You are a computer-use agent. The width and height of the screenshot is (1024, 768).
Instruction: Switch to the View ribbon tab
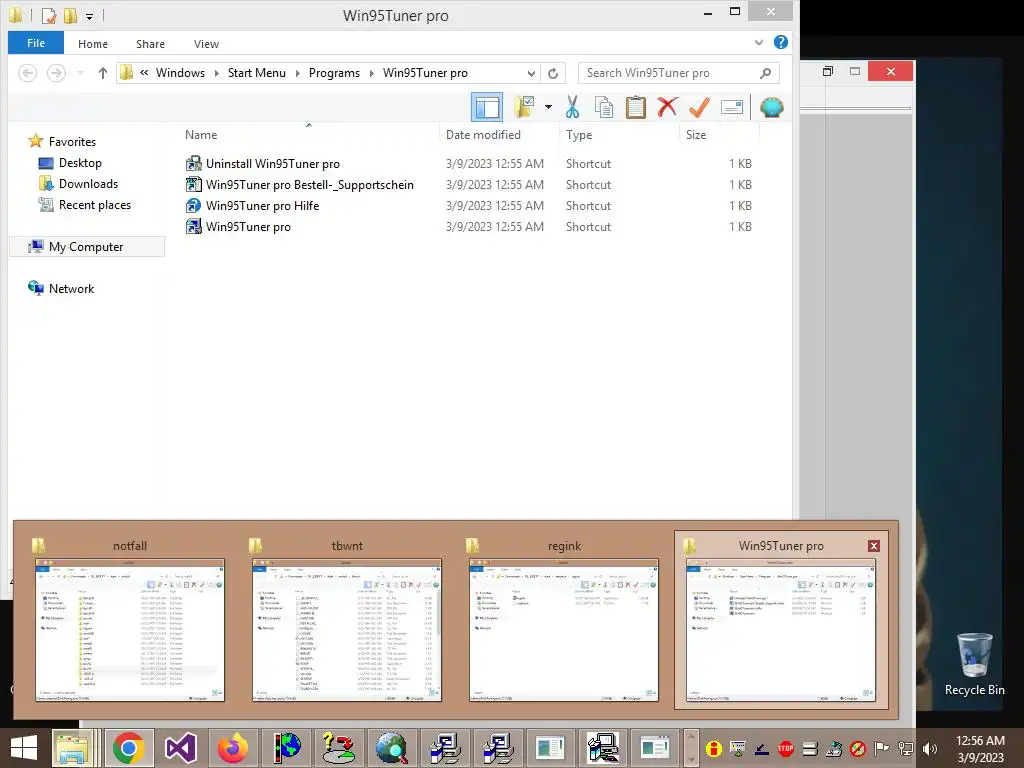coord(206,44)
